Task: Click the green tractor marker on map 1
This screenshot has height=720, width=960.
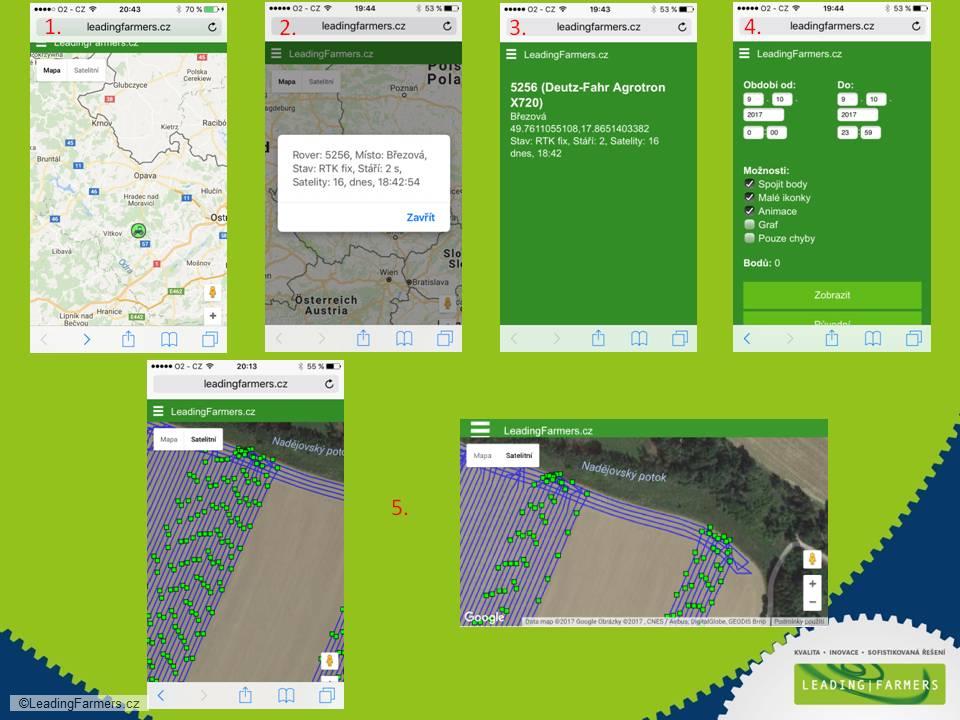Action: [139, 231]
